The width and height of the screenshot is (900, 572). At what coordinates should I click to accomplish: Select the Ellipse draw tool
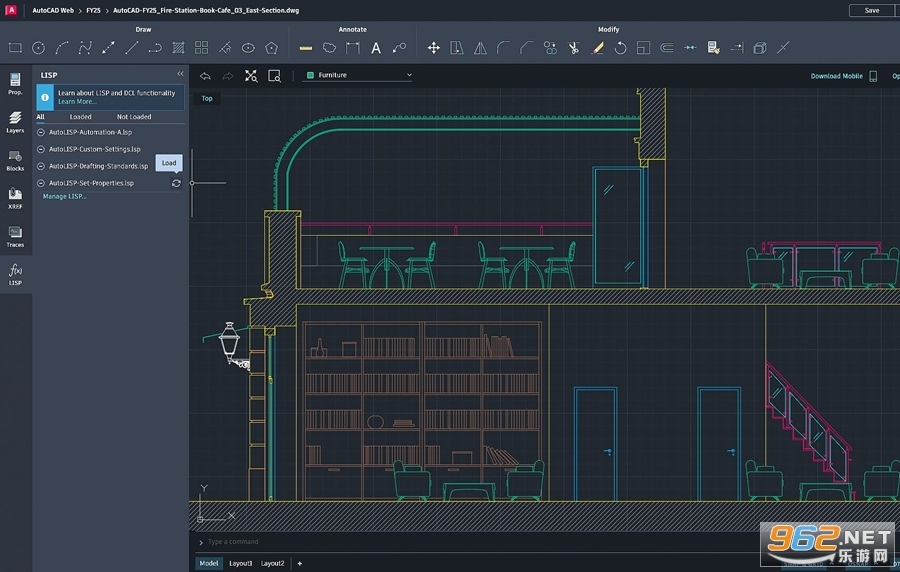point(248,48)
